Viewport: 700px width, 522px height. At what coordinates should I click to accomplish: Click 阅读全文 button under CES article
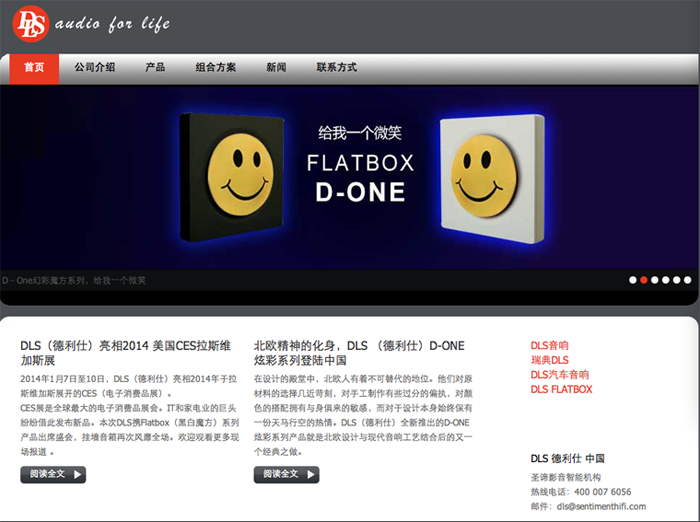(x=53, y=474)
